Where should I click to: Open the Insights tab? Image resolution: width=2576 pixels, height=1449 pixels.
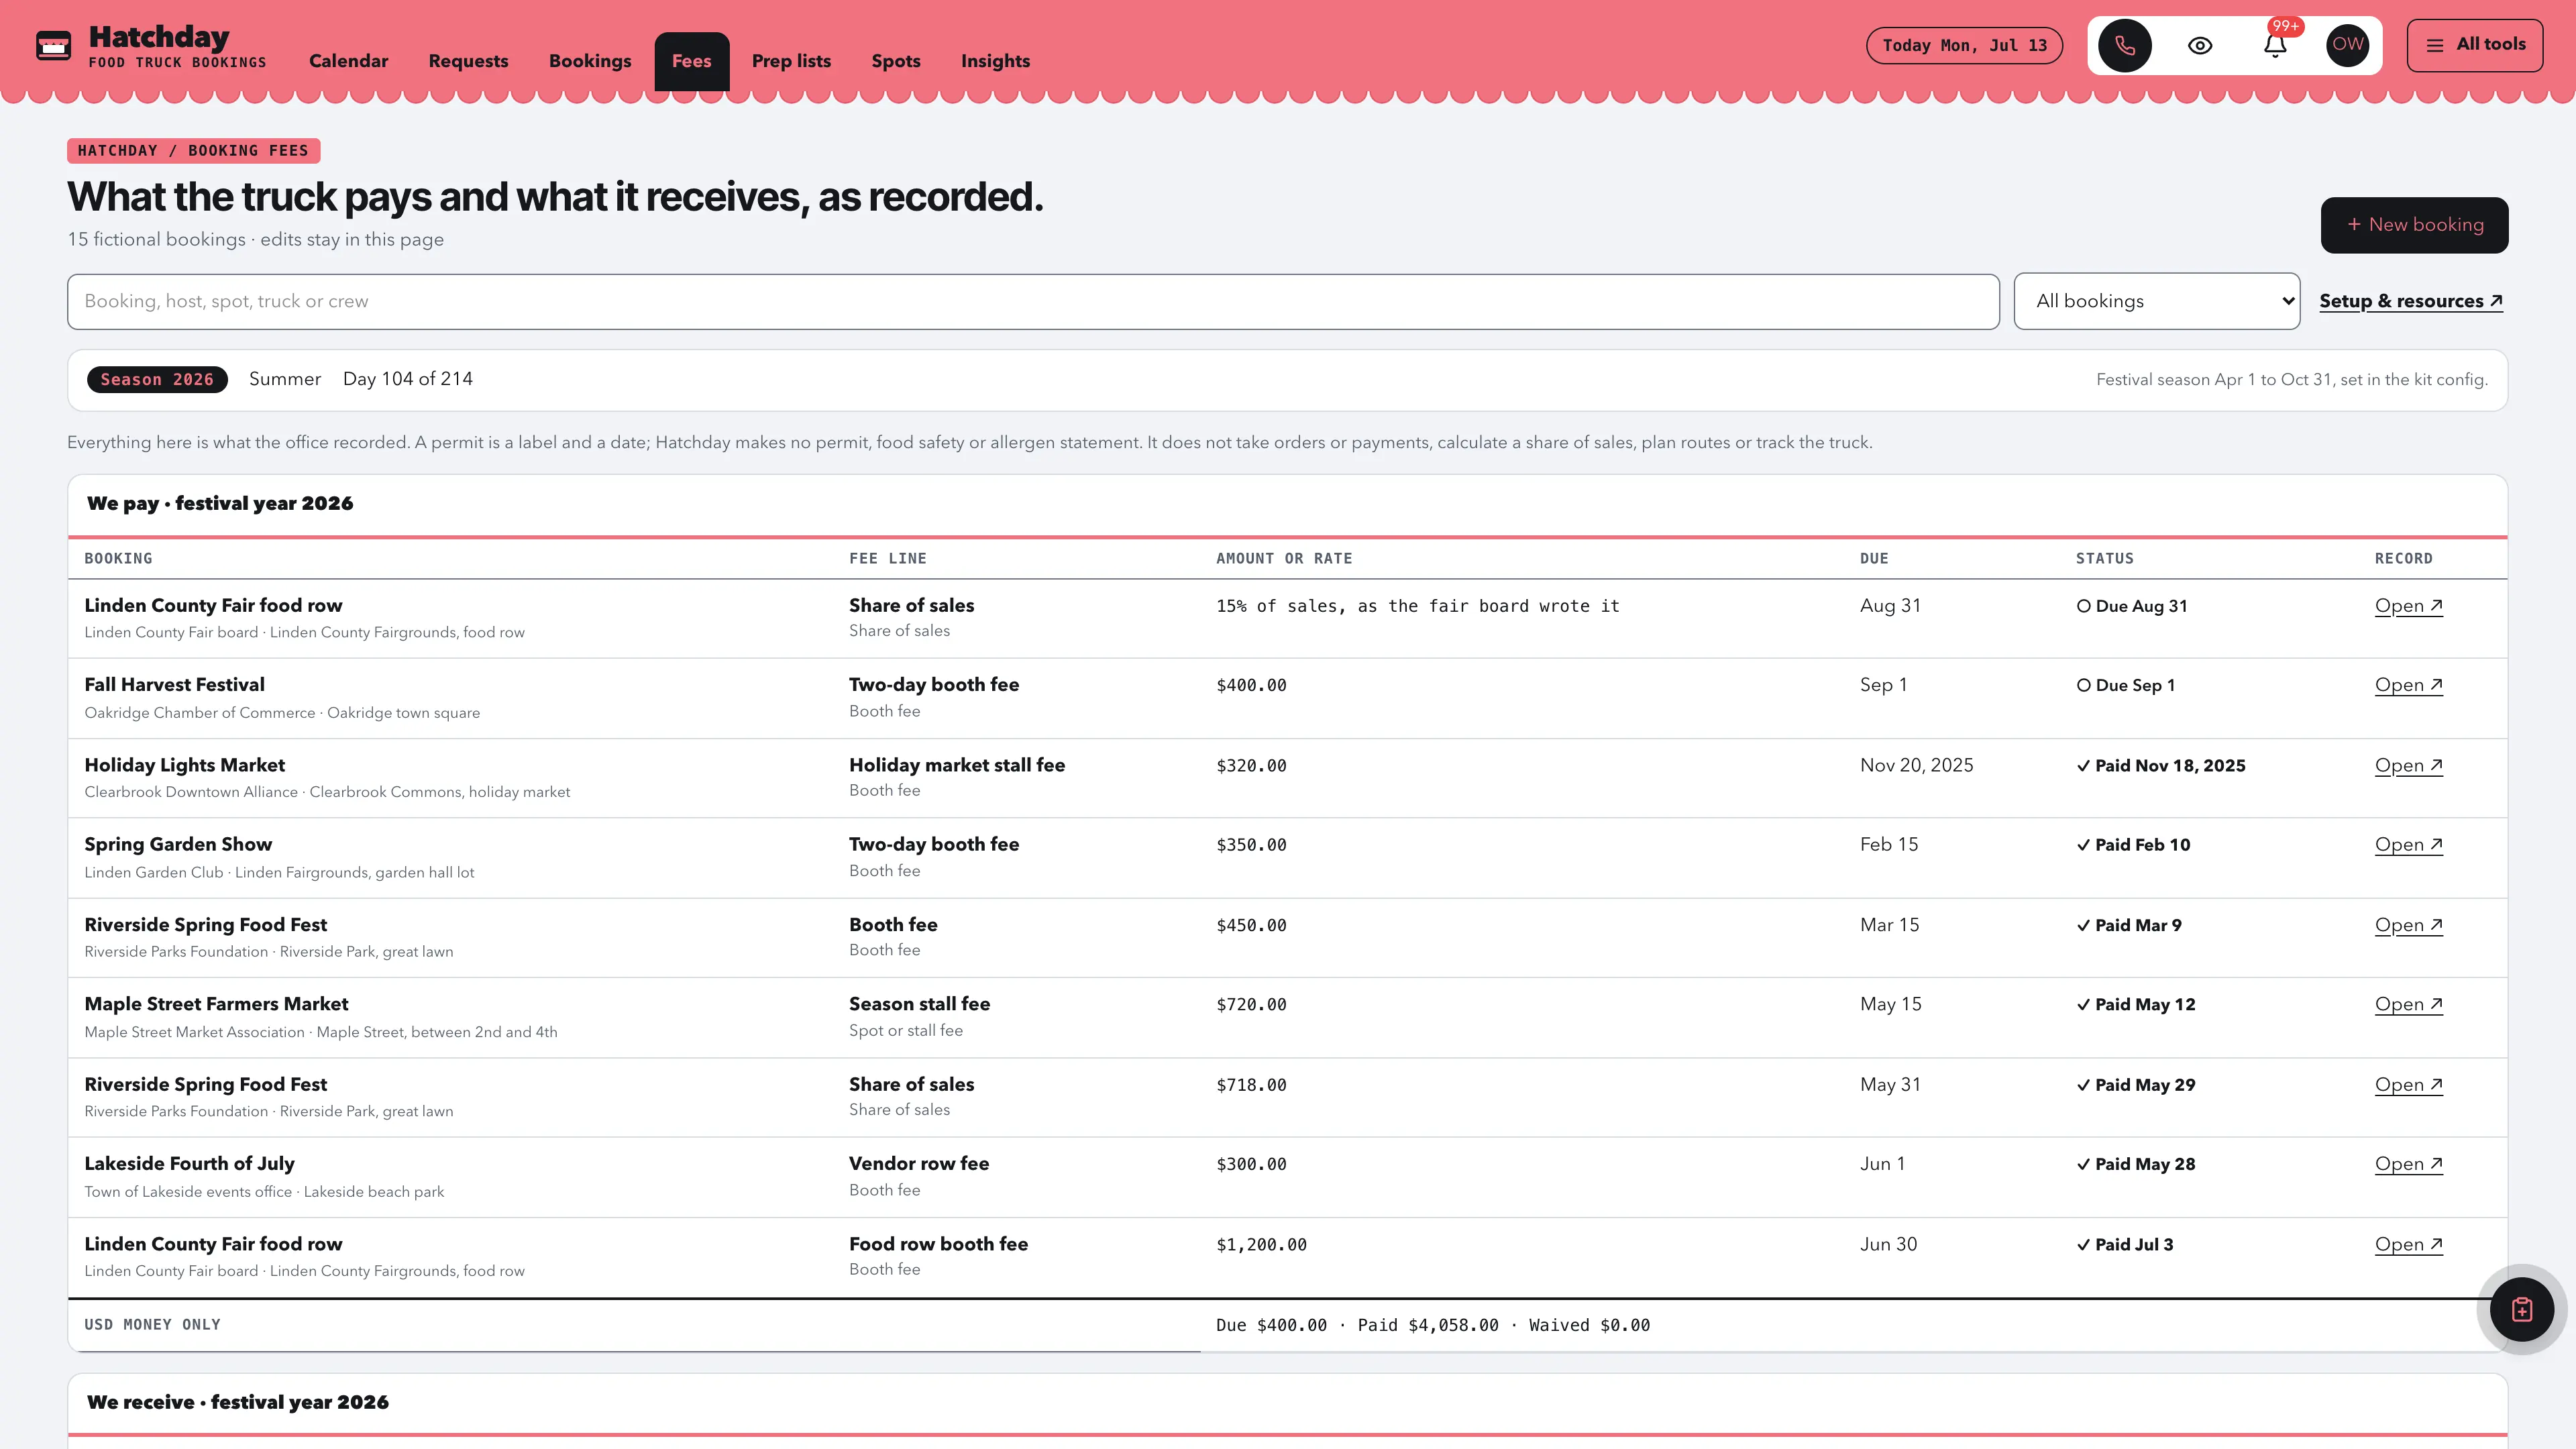pos(995,61)
